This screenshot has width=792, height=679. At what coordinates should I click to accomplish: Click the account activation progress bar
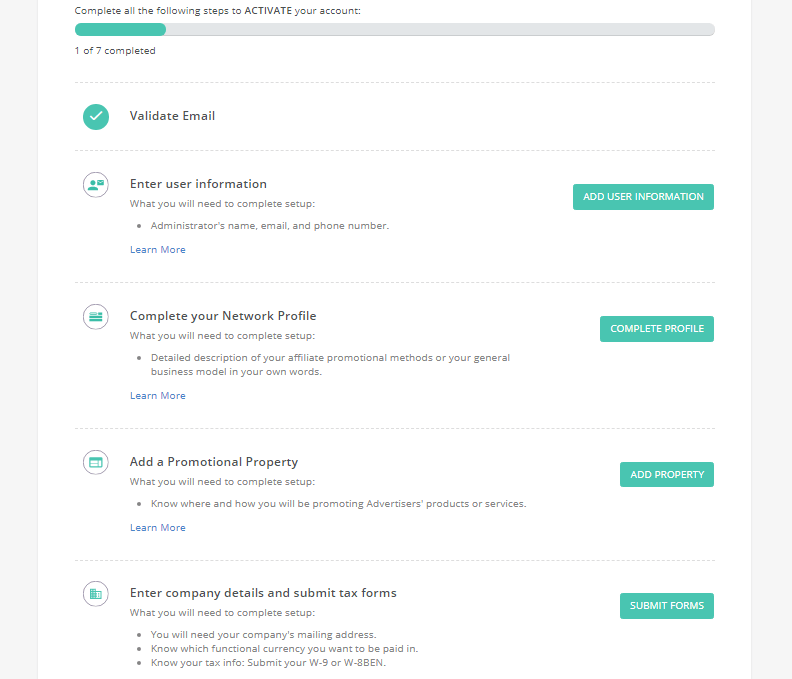point(394,29)
